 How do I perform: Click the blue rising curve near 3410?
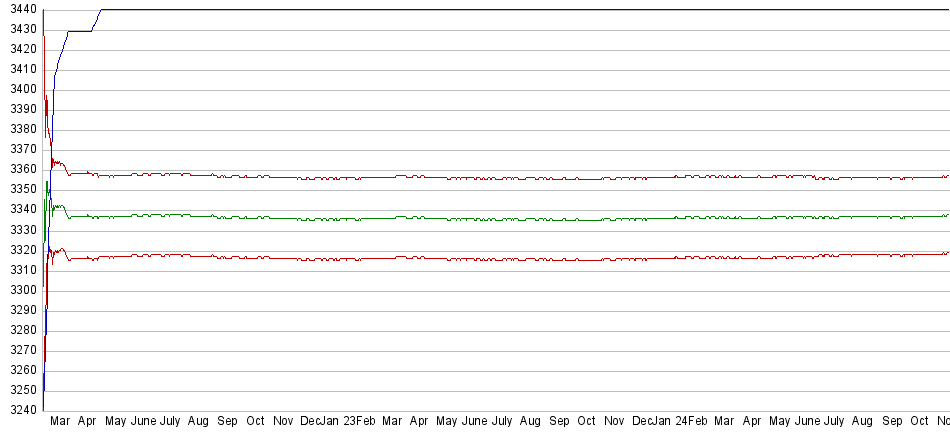click(58, 68)
